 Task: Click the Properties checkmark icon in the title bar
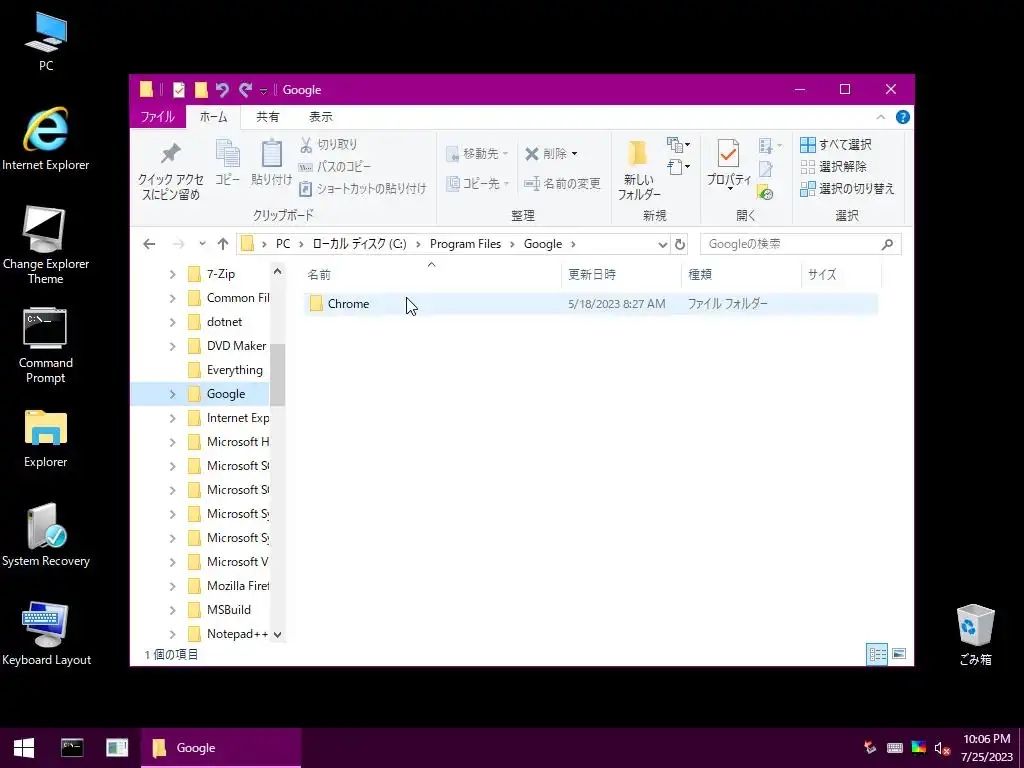coord(178,89)
